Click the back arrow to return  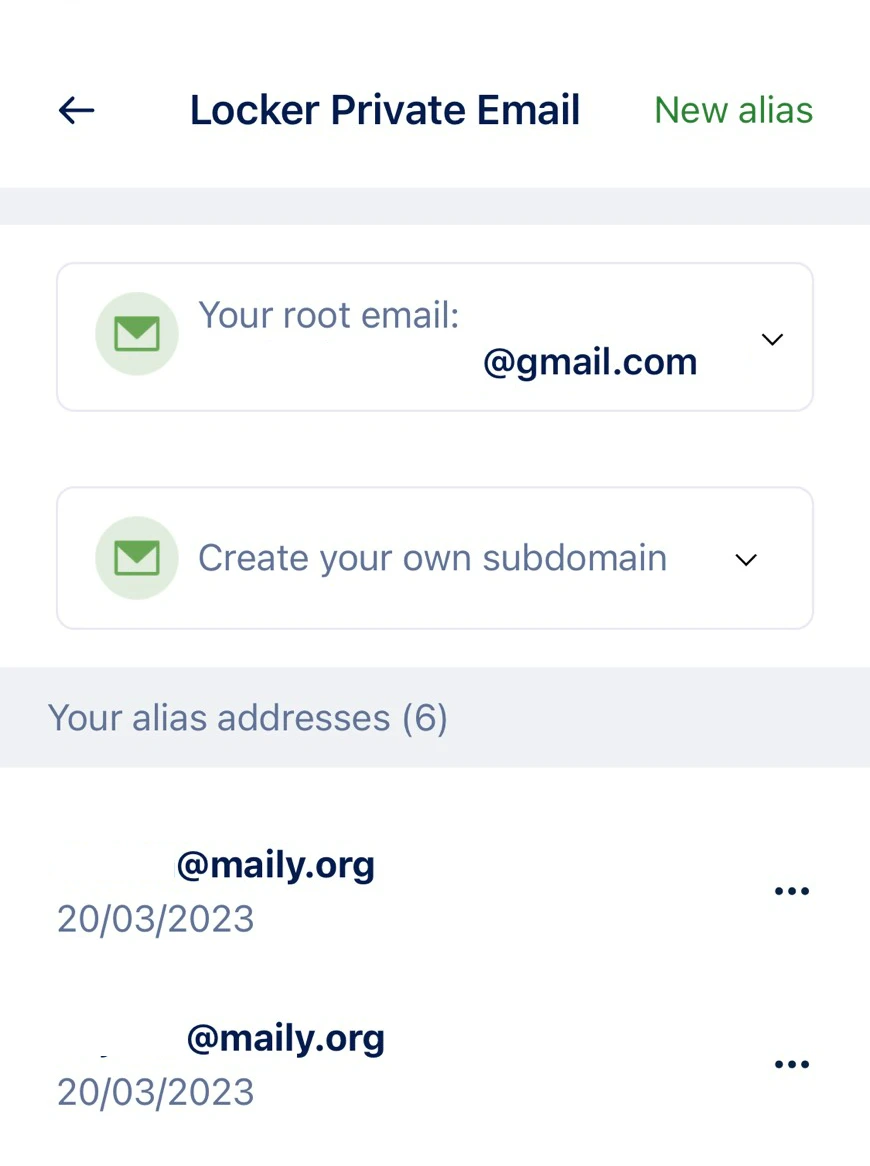pos(76,110)
